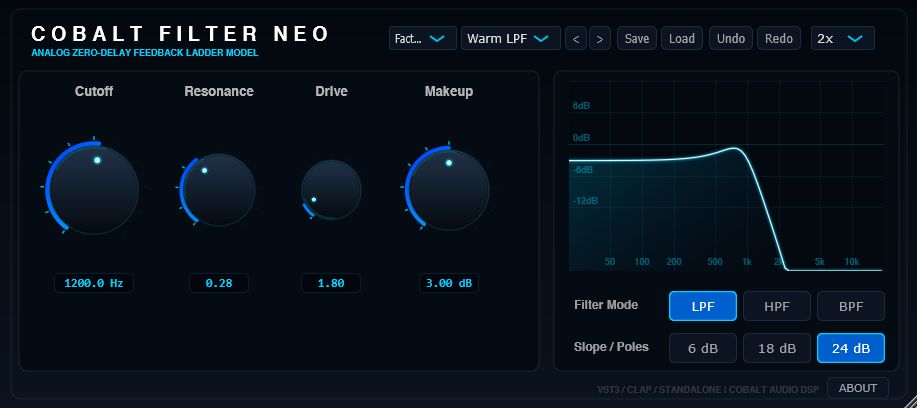Select BPF filter mode

pyautogui.click(x=851, y=306)
